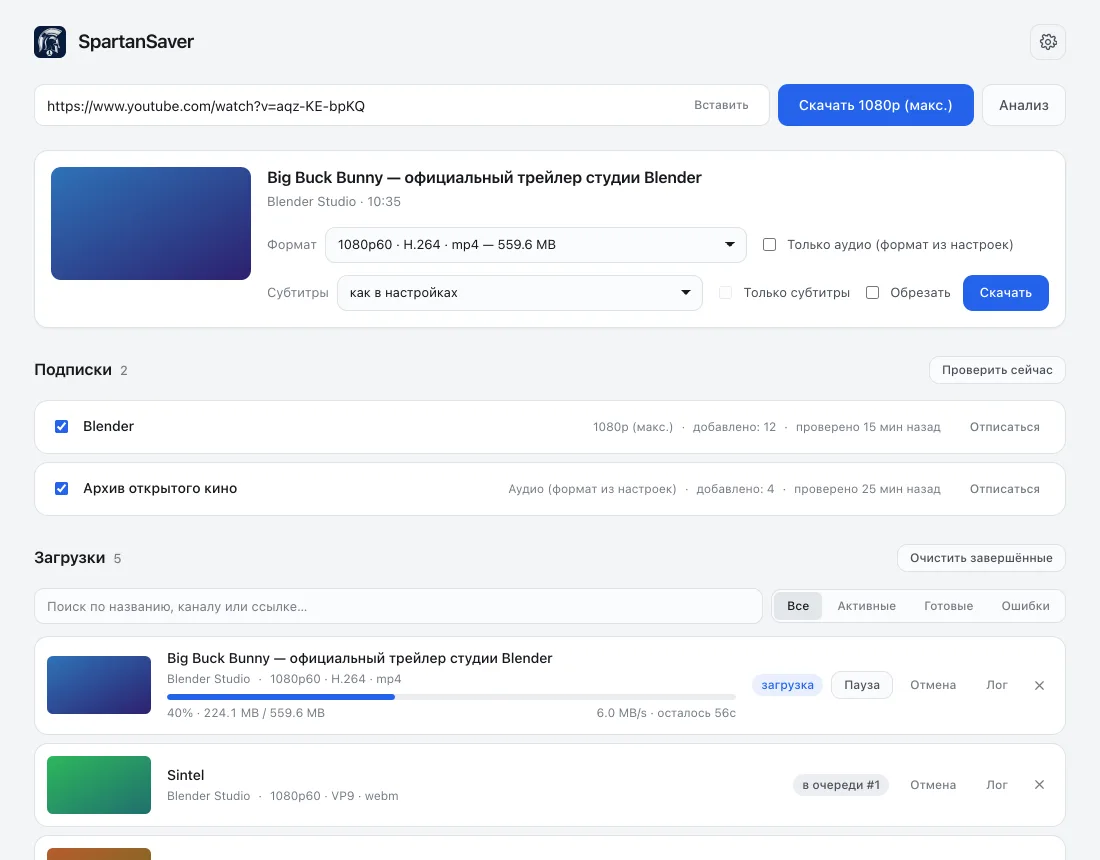Open settings with the gear icon
1100x860 pixels.
pos(1048,42)
